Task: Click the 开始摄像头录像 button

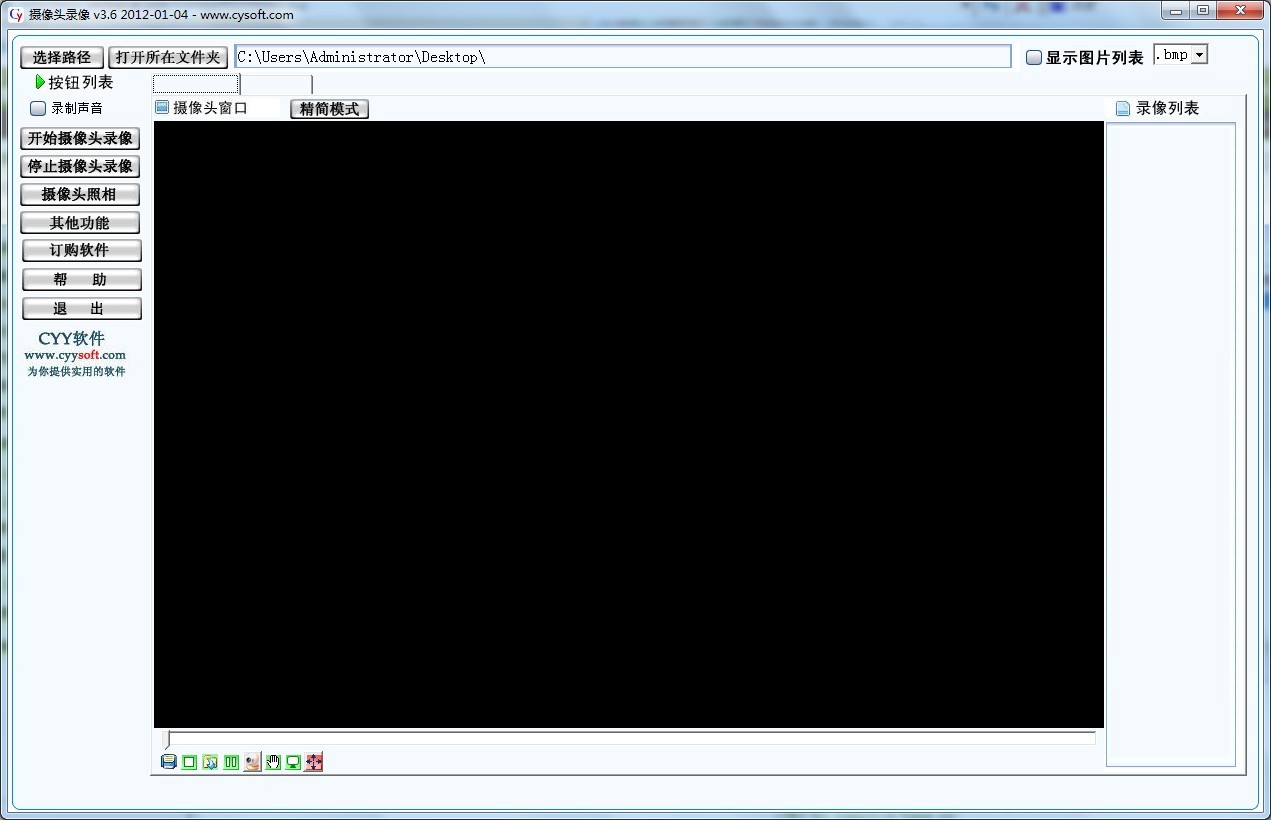Action: 80,139
